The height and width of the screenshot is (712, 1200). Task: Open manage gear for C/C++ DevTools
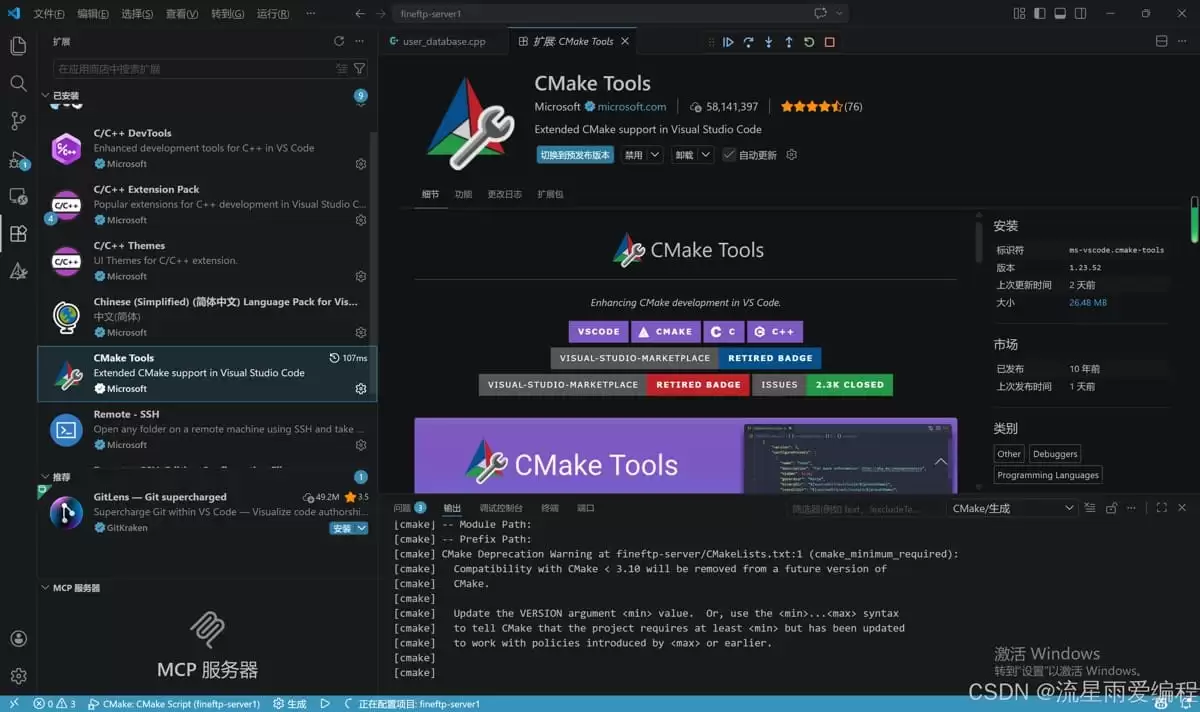tap(361, 164)
